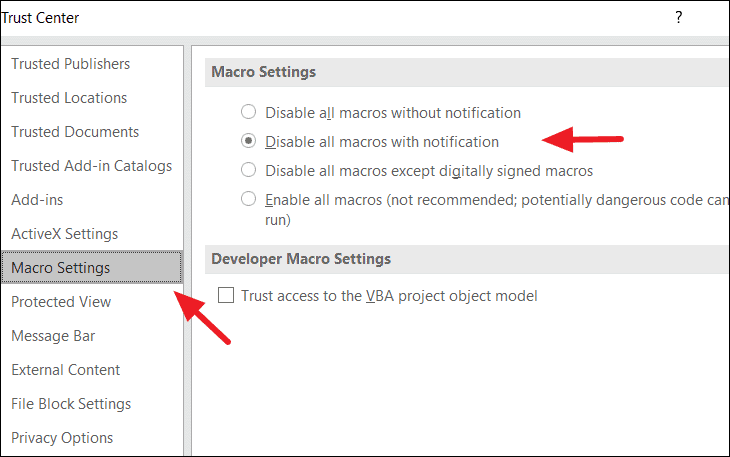Open Trusted Documents settings

(75, 132)
